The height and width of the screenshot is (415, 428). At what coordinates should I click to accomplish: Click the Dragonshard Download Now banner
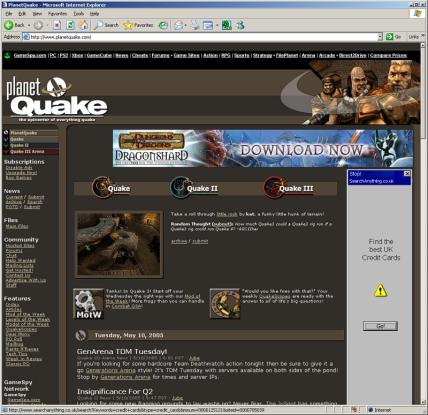point(263,148)
